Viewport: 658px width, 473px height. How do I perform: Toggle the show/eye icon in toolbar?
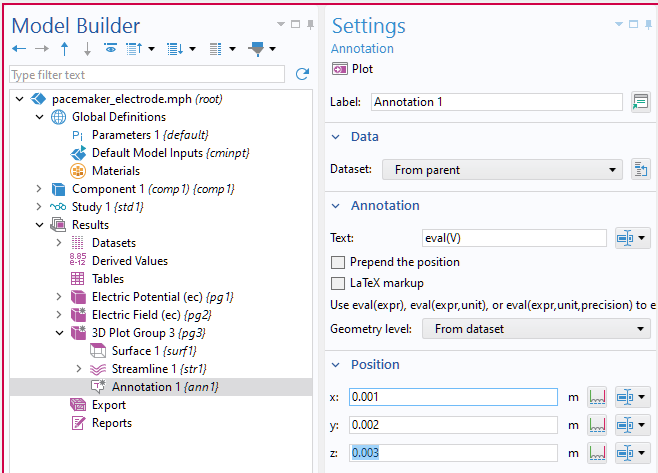[110, 48]
